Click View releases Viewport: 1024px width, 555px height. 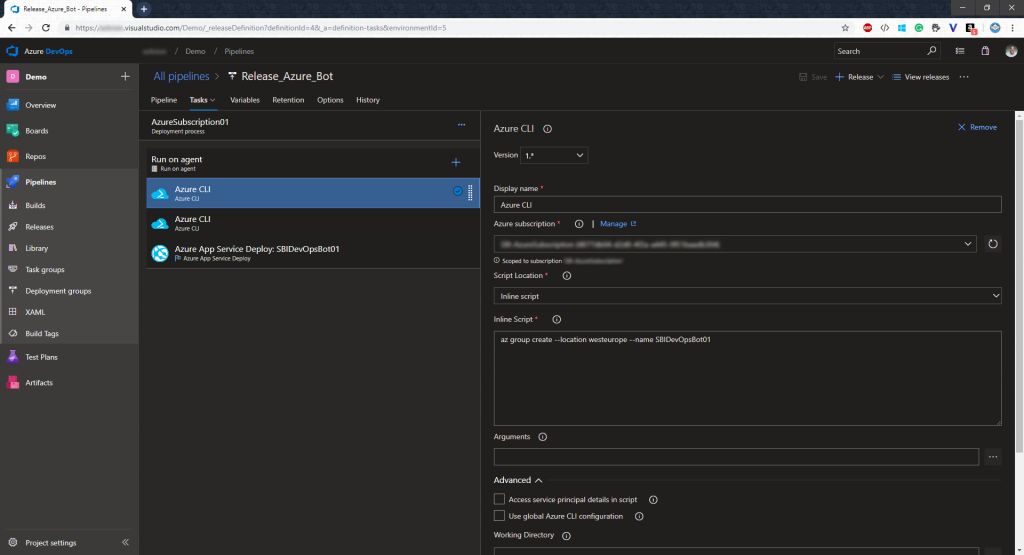click(x=921, y=77)
